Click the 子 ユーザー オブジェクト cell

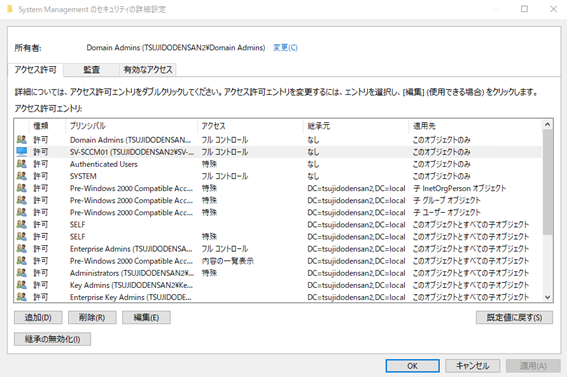(447, 213)
